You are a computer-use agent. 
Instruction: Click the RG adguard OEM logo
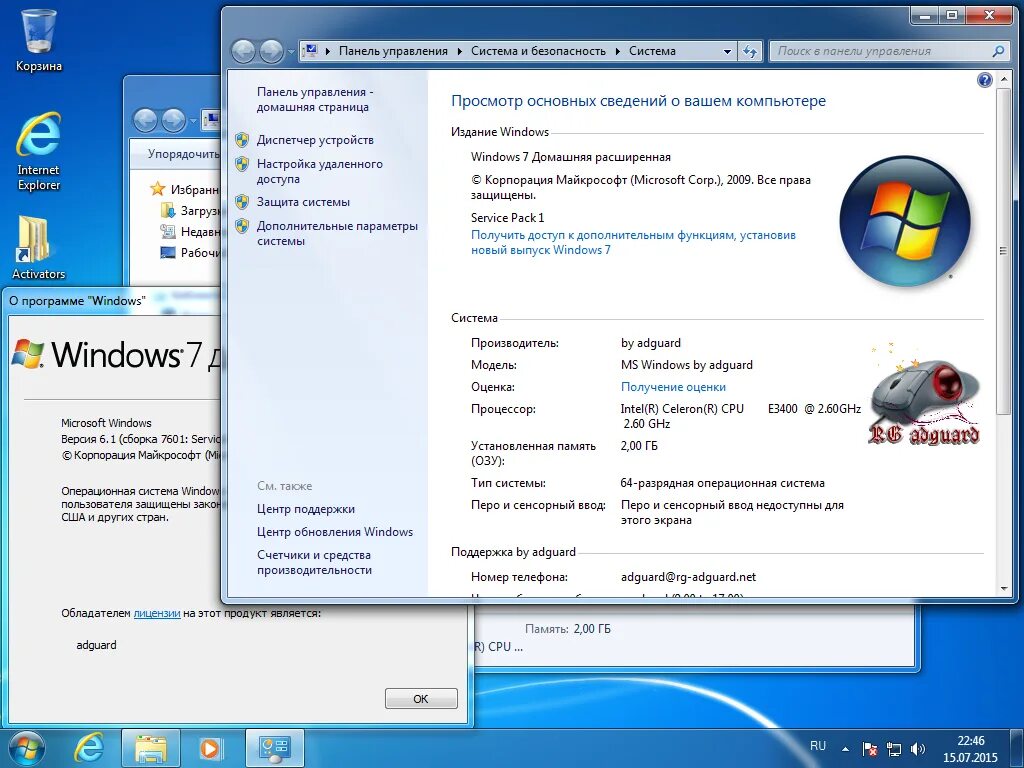(924, 394)
